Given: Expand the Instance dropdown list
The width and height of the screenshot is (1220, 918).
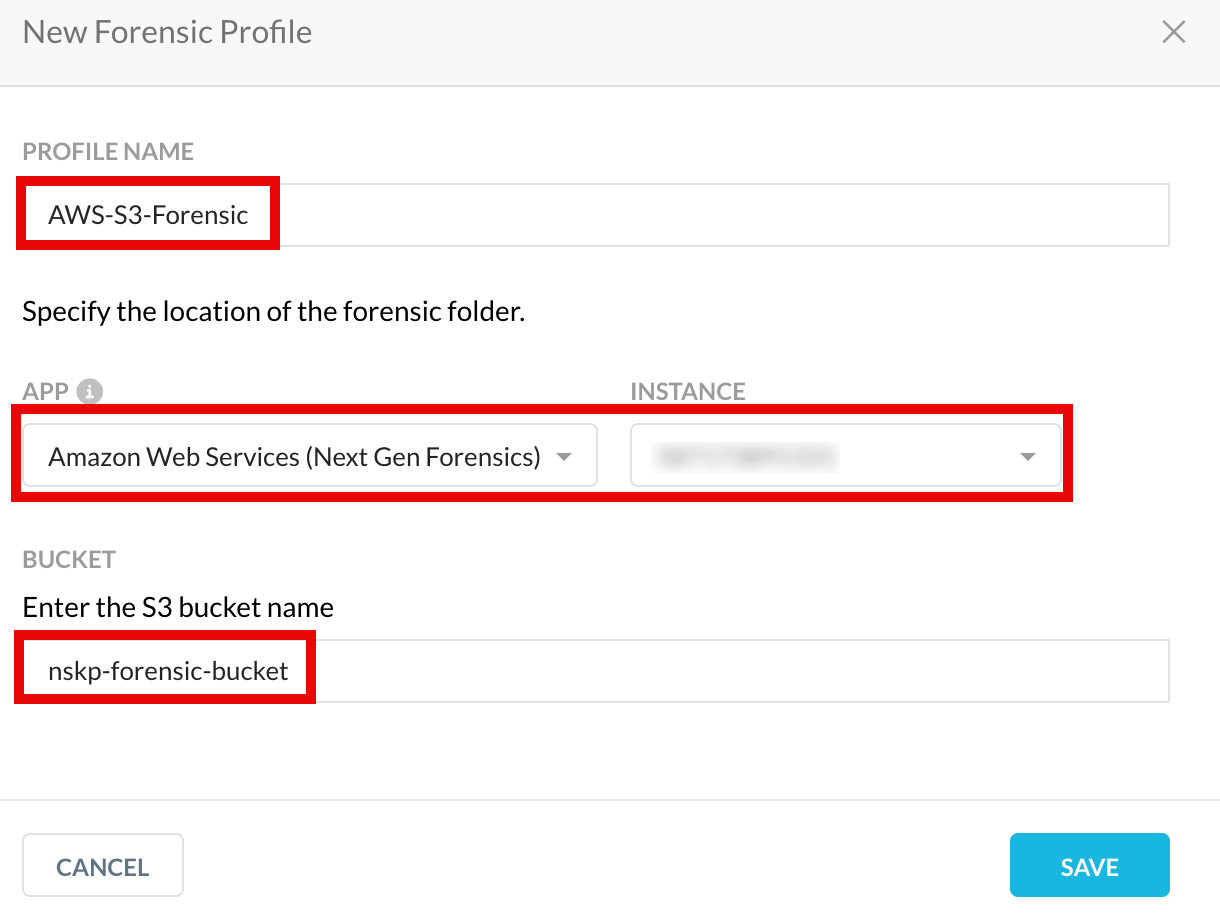Looking at the screenshot, I should (845, 456).
